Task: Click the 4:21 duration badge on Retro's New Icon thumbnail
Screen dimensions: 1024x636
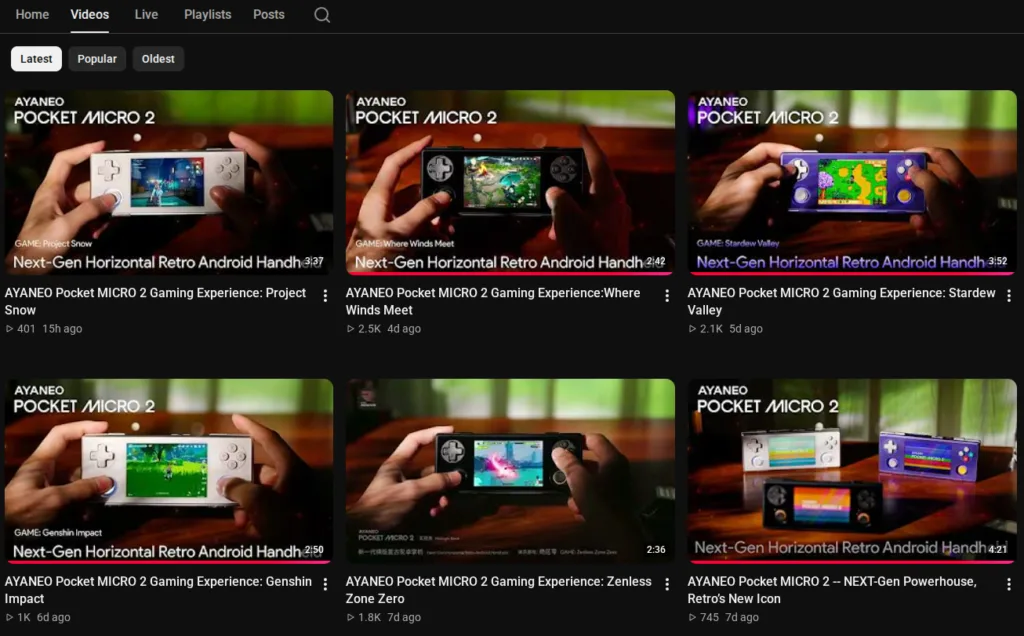Action: pyautogui.click(x=997, y=549)
